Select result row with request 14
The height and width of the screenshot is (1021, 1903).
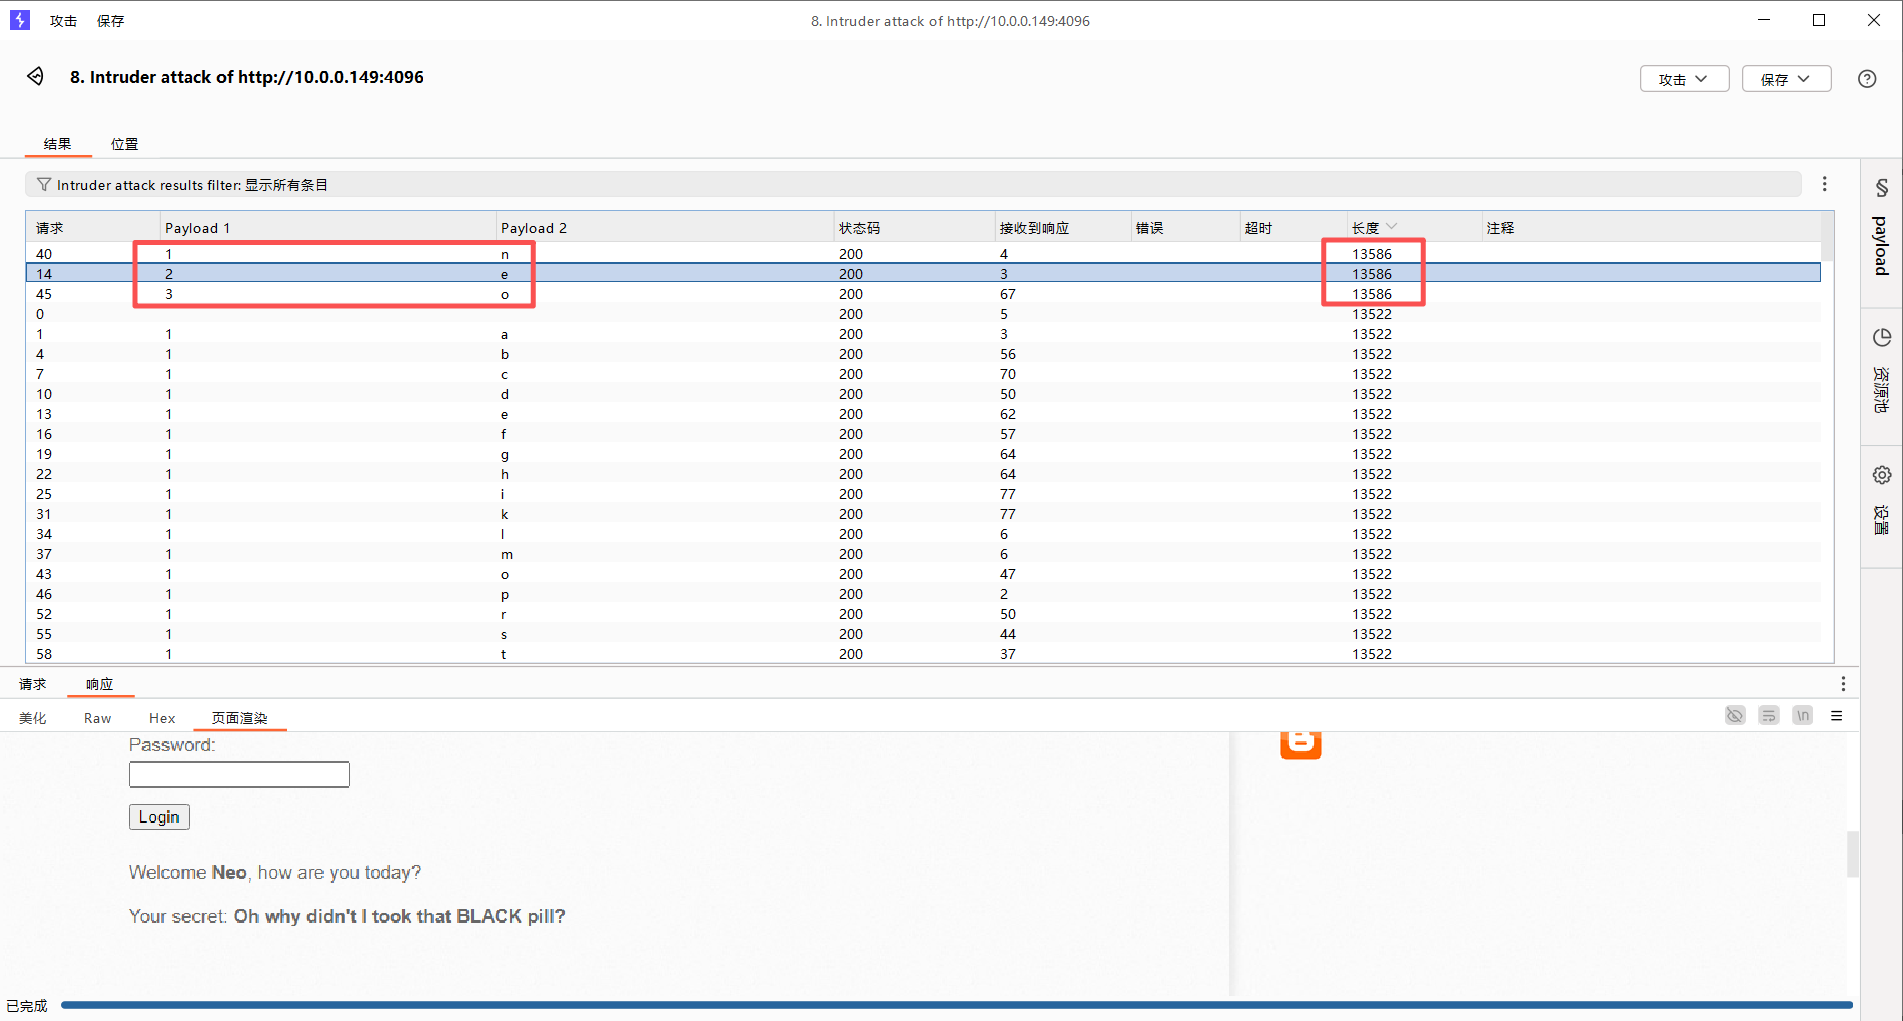(923, 274)
